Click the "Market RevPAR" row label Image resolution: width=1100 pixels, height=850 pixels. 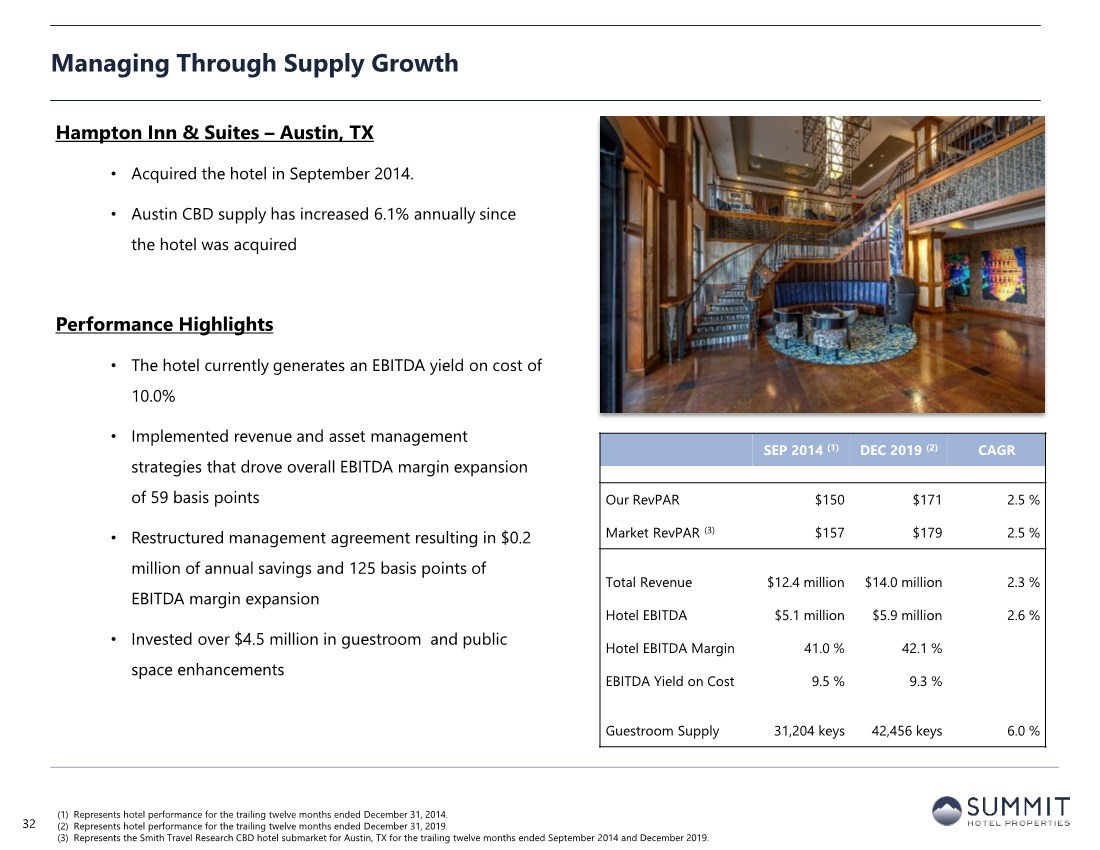point(660,533)
